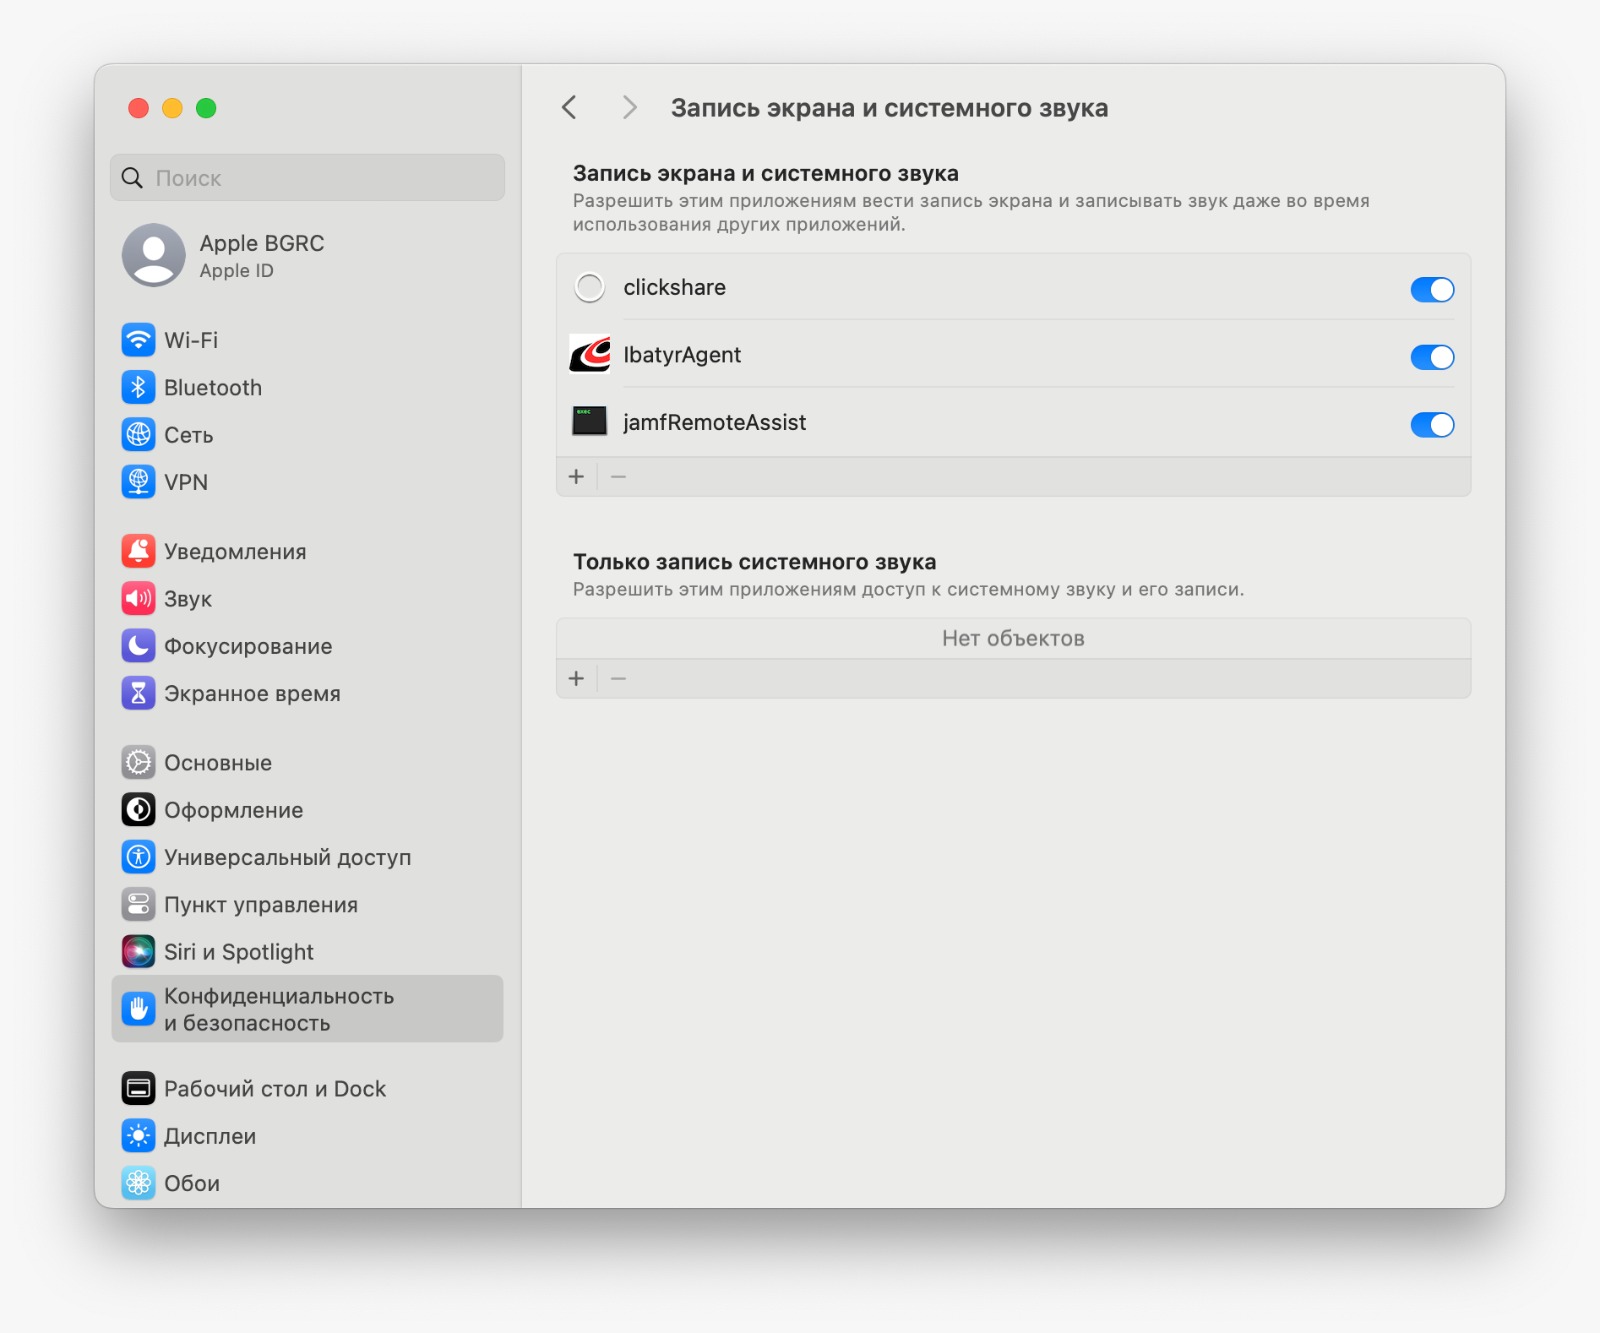The height and width of the screenshot is (1333, 1600).
Task: Add app to screen recording list
Action: (576, 477)
